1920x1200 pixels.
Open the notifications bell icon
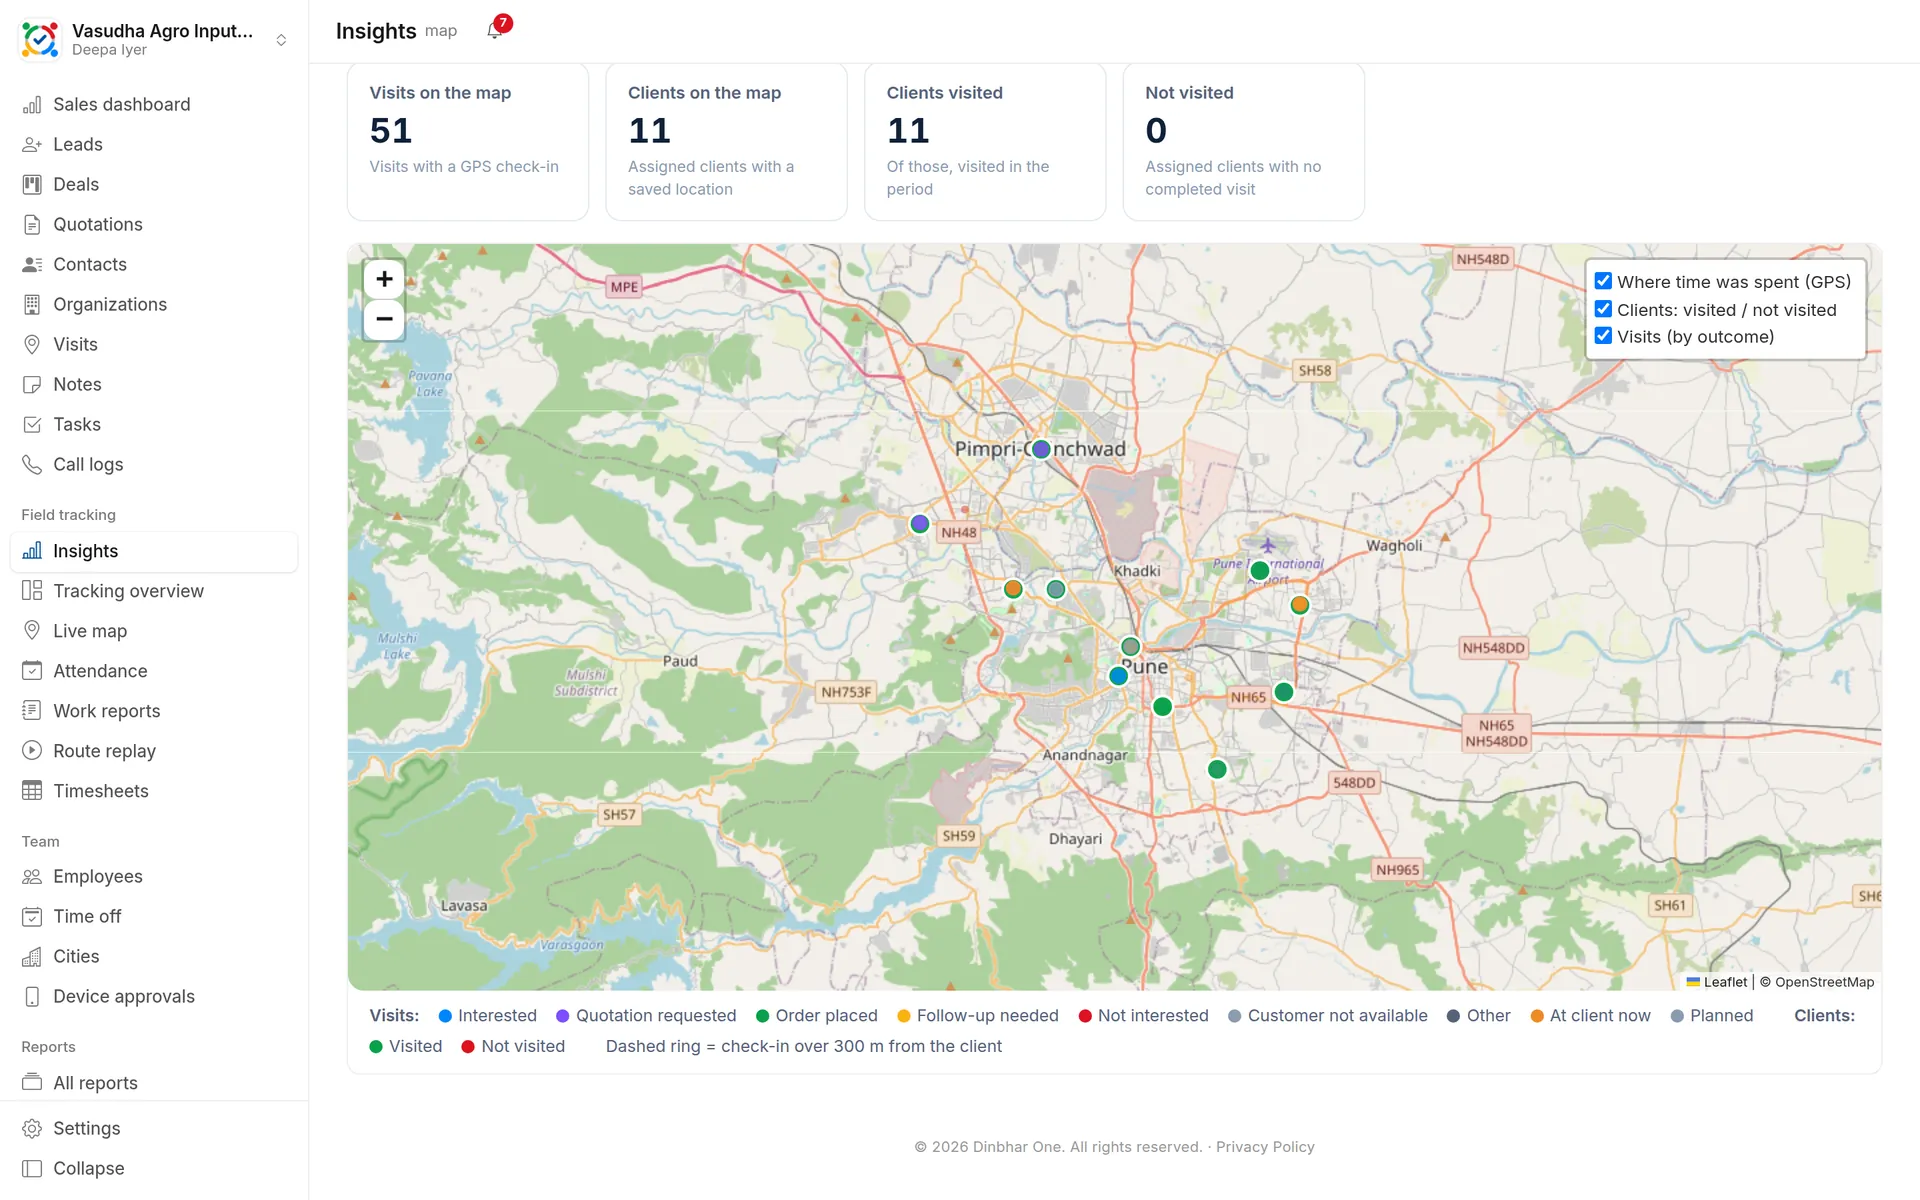(494, 31)
